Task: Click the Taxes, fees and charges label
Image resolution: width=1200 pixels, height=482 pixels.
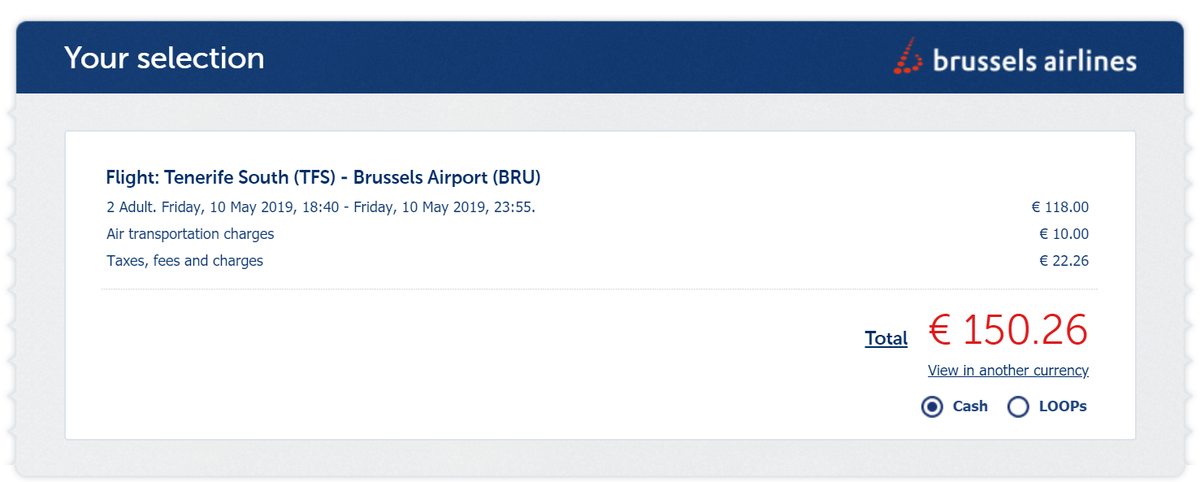Action: 185,261
